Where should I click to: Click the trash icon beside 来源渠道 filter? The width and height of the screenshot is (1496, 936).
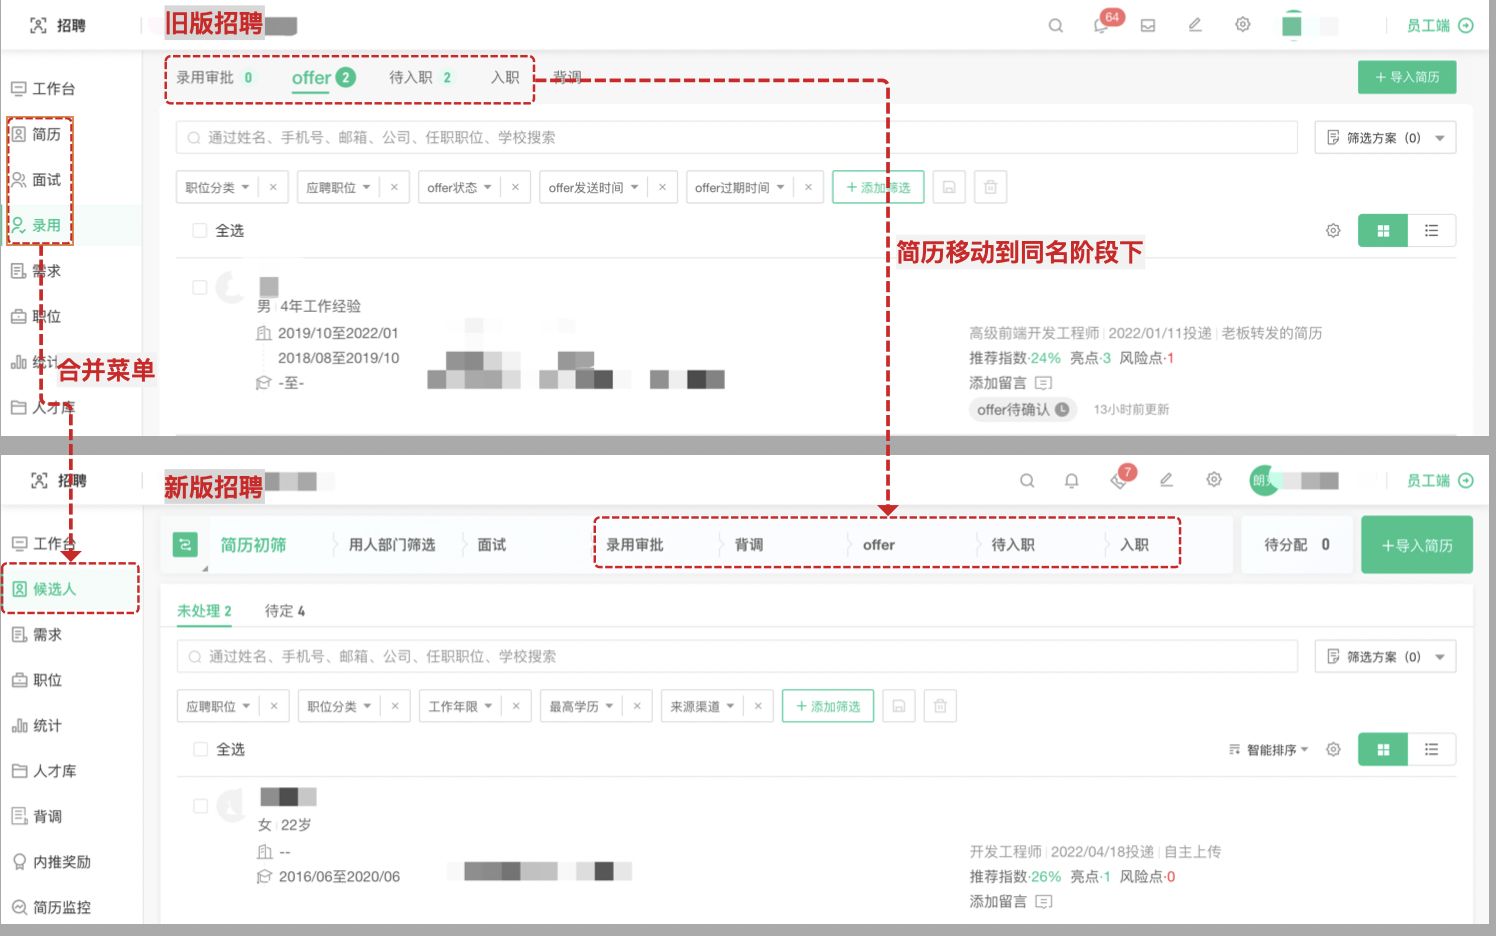[x=940, y=706]
